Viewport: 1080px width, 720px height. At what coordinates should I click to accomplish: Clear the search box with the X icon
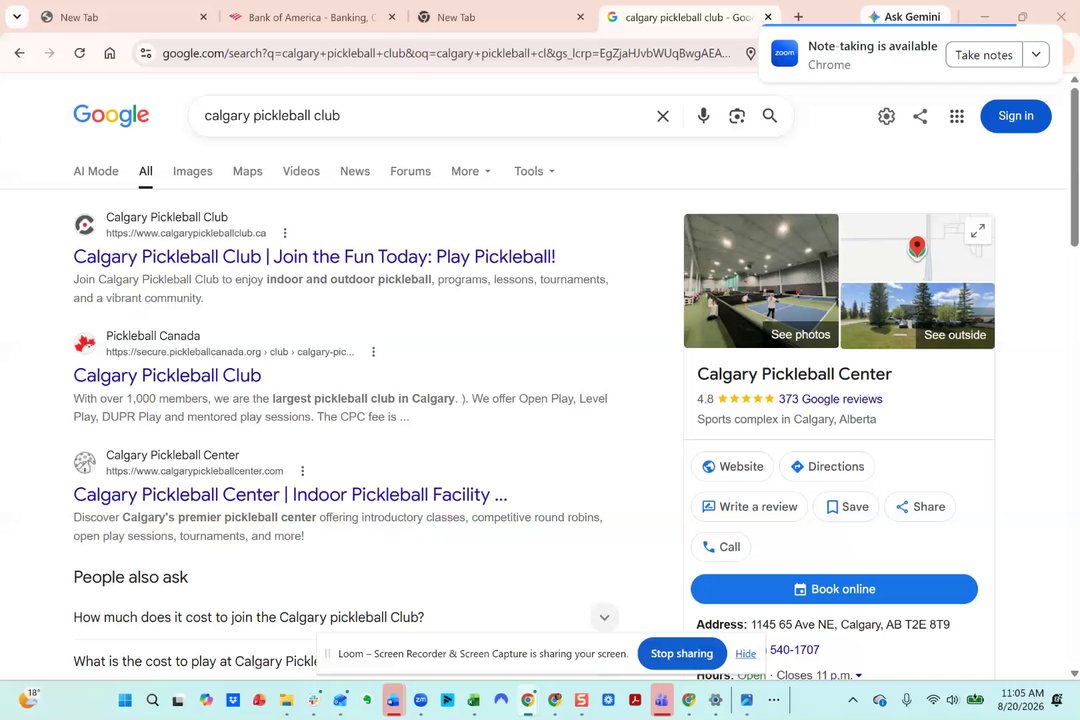point(663,116)
